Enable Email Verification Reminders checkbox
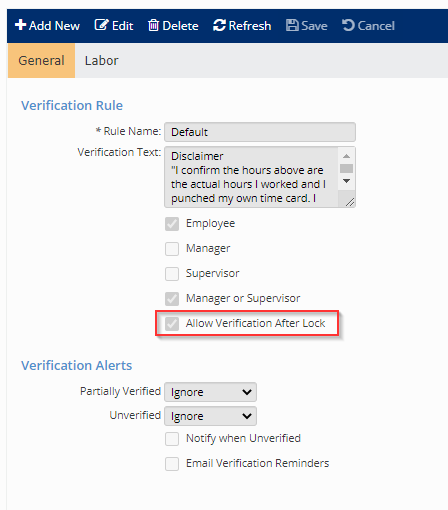The image size is (448, 510). coord(172,464)
